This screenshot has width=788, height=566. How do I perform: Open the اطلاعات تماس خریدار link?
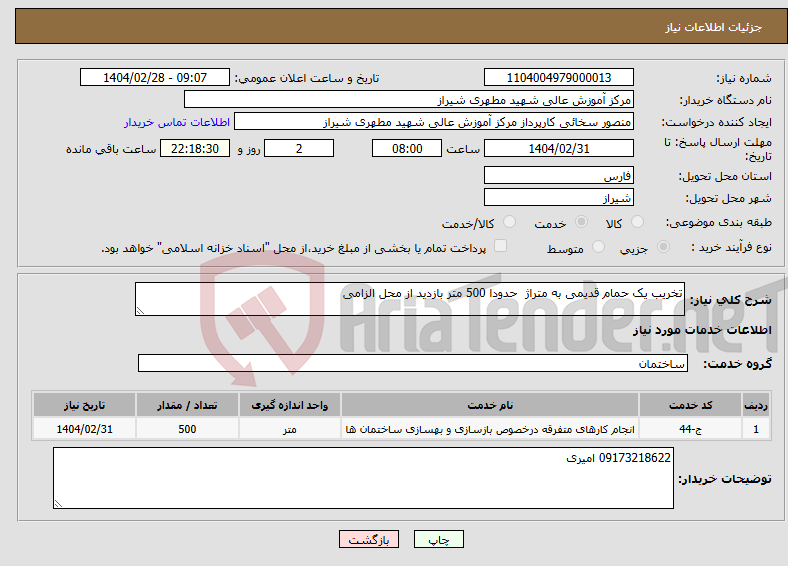click(177, 122)
